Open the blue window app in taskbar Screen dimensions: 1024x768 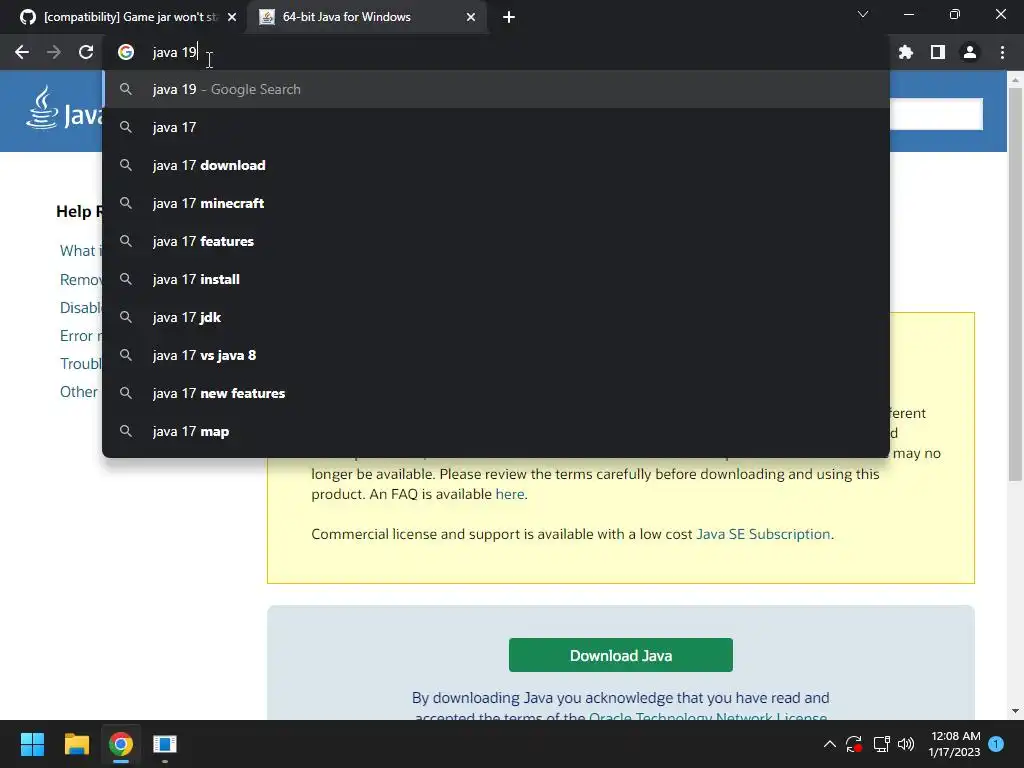[x=165, y=744]
